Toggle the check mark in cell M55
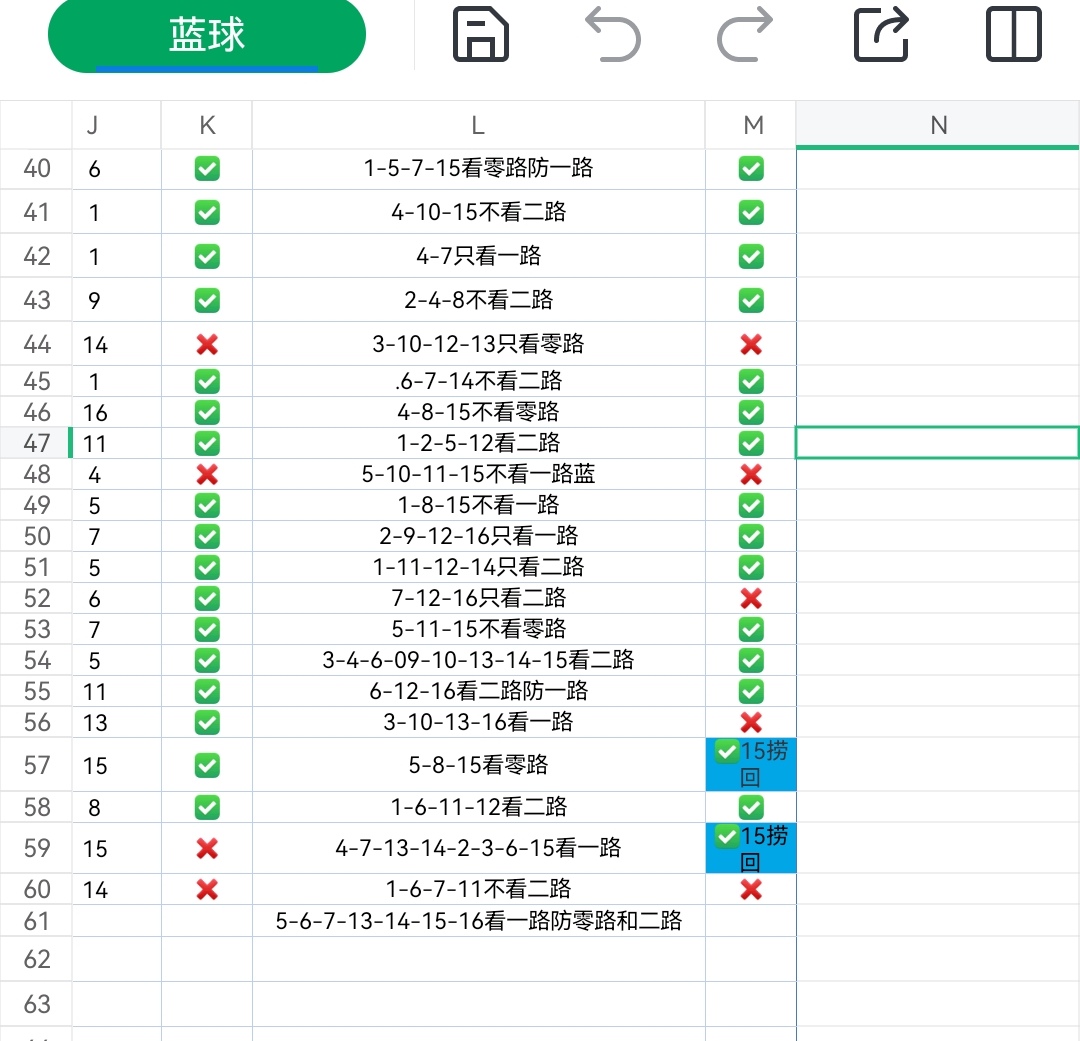 (x=751, y=691)
